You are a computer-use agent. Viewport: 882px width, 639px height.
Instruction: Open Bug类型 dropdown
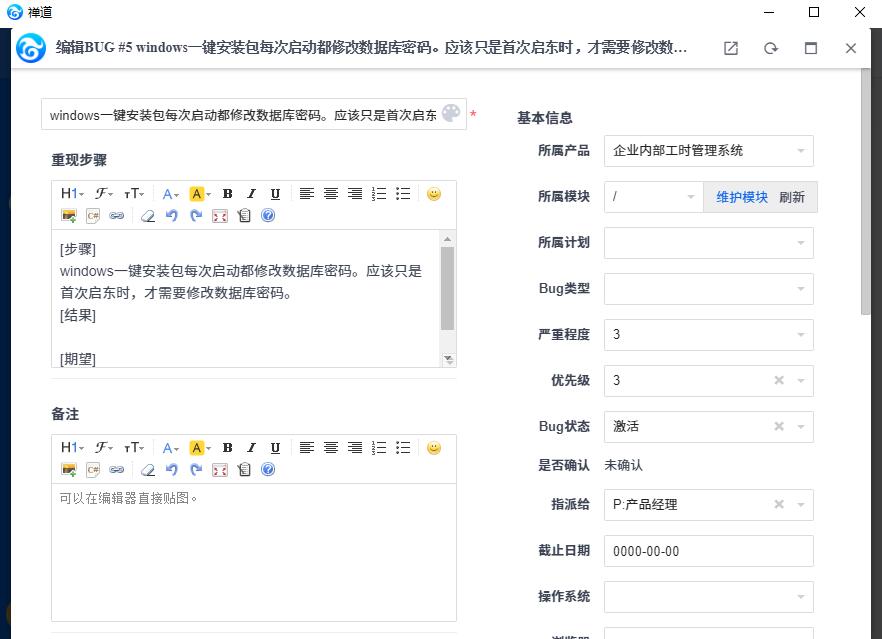tap(709, 289)
